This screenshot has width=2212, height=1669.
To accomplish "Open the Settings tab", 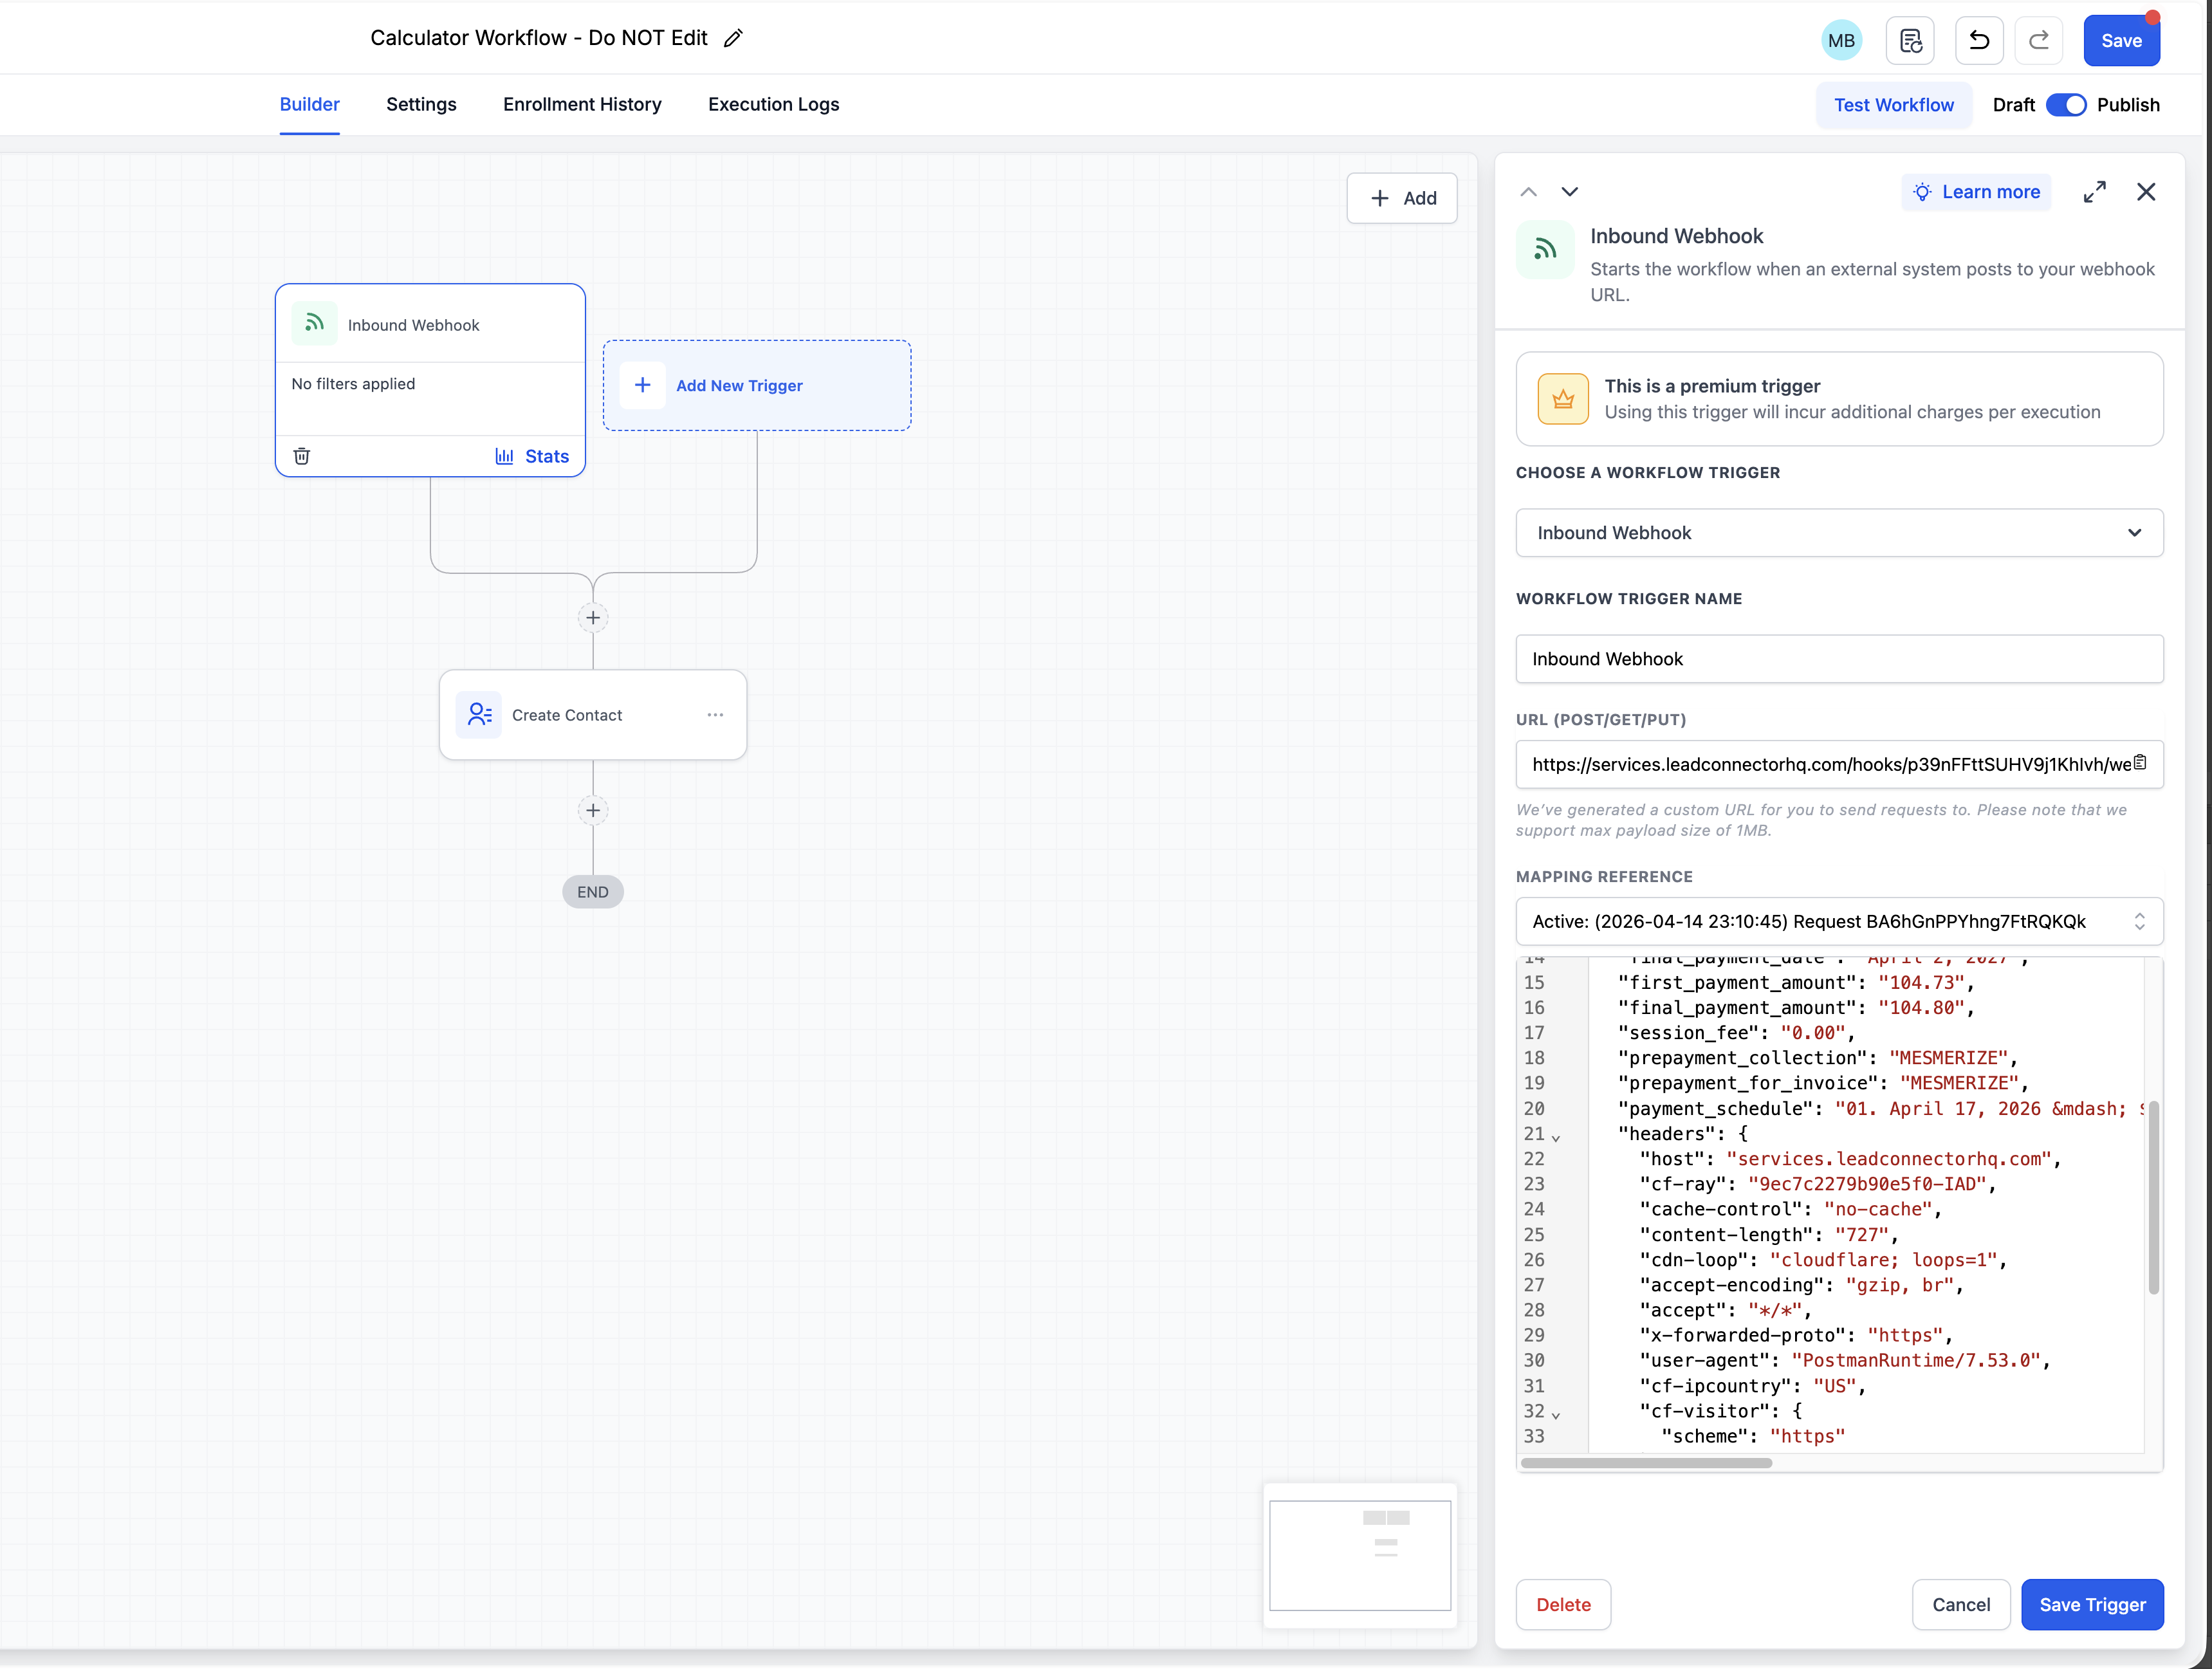I will tap(421, 104).
